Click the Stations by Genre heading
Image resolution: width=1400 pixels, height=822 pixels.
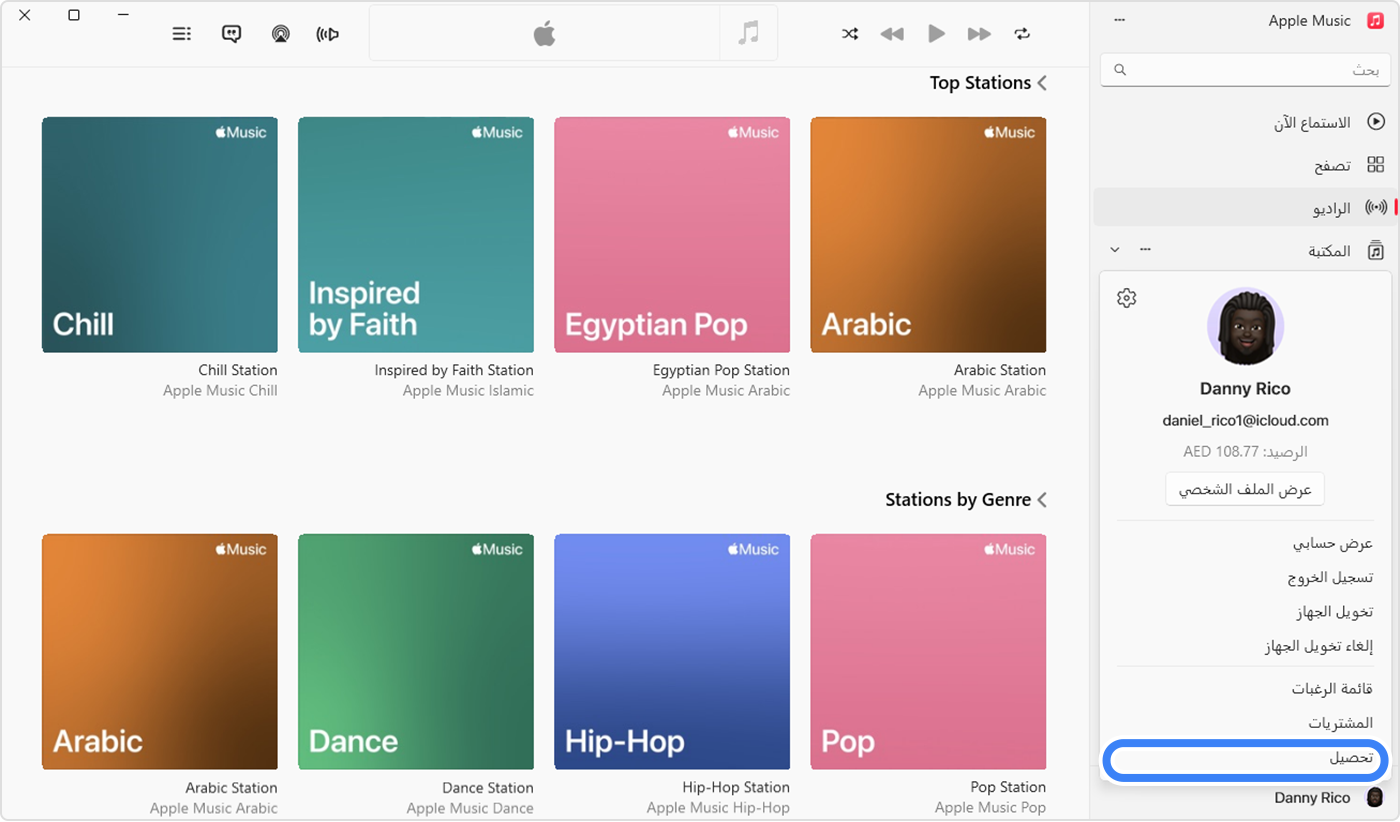click(x=958, y=499)
